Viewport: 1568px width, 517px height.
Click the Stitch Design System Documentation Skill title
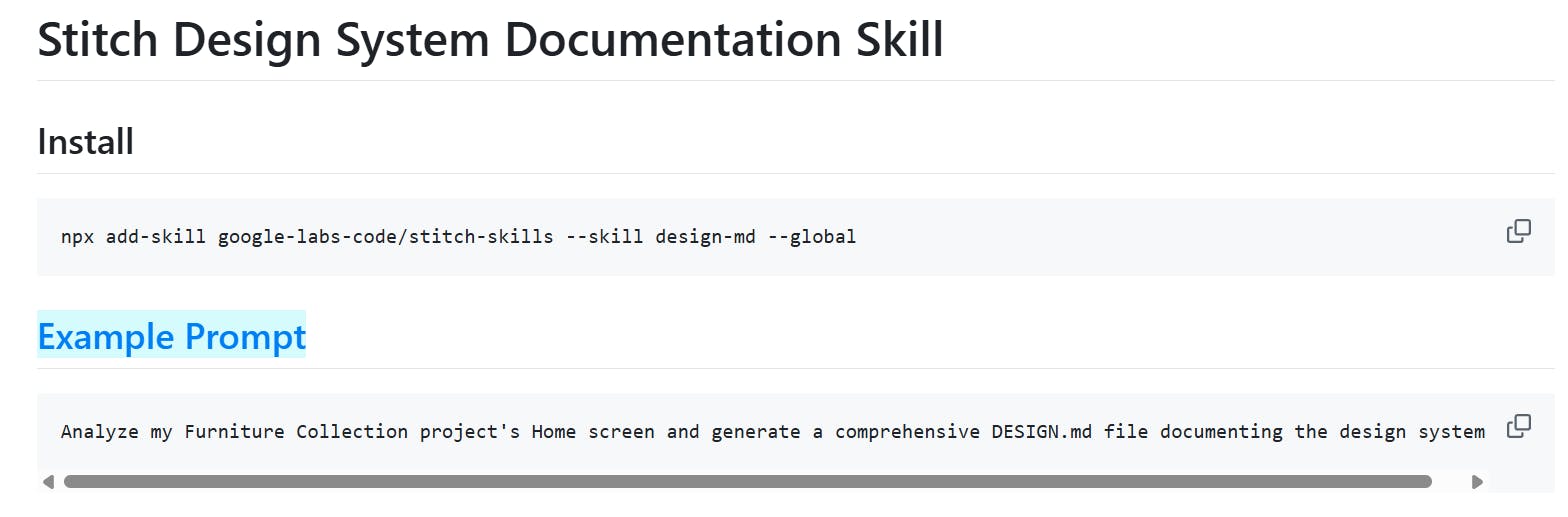(490, 39)
